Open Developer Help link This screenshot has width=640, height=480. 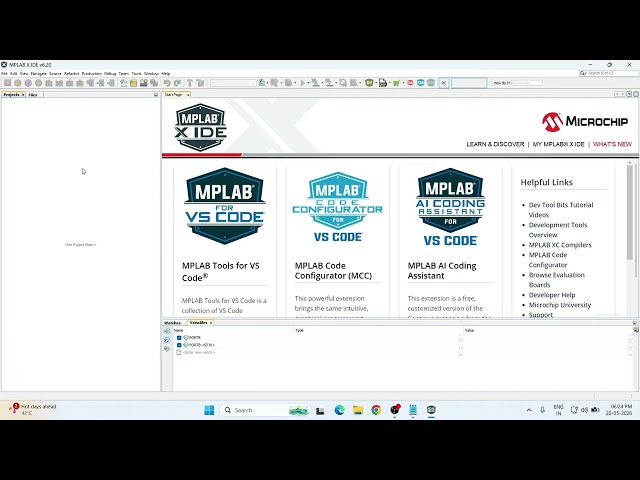tap(552, 295)
